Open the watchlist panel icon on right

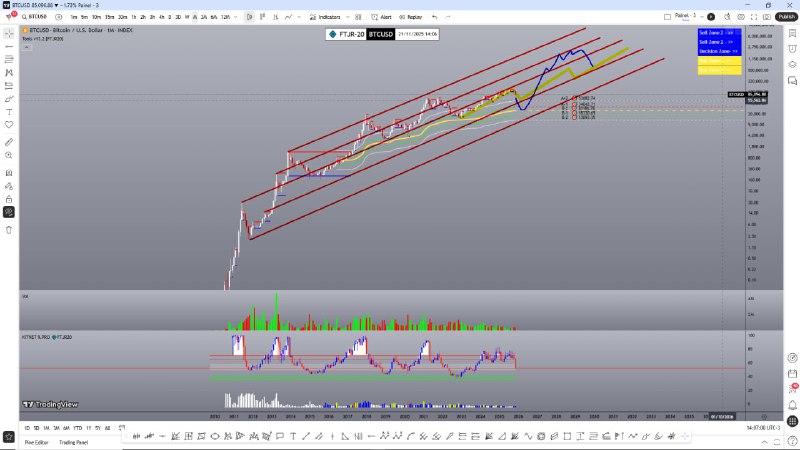pos(792,32)
